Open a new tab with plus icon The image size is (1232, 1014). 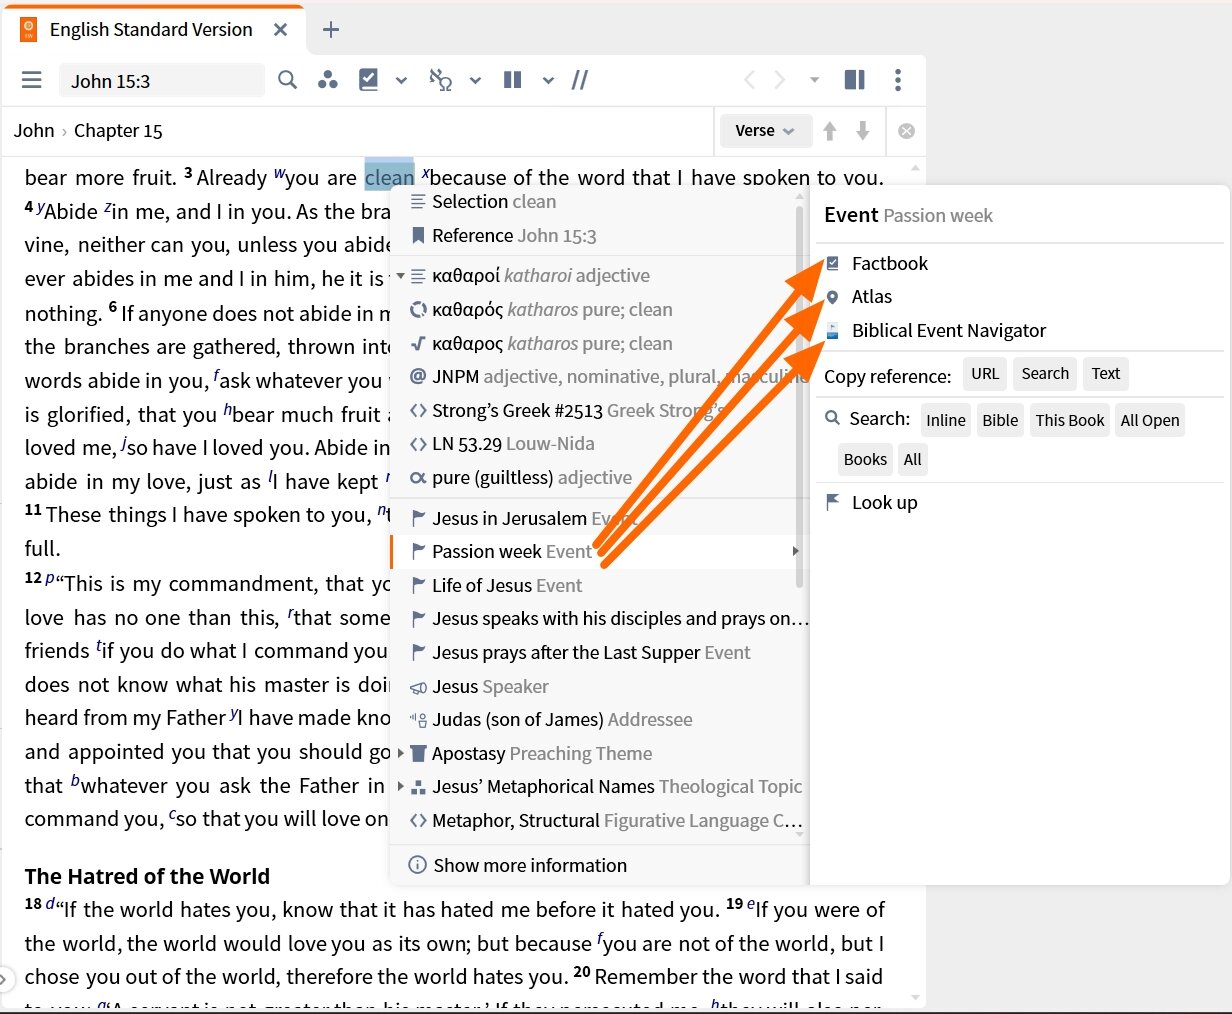[331, 30]
